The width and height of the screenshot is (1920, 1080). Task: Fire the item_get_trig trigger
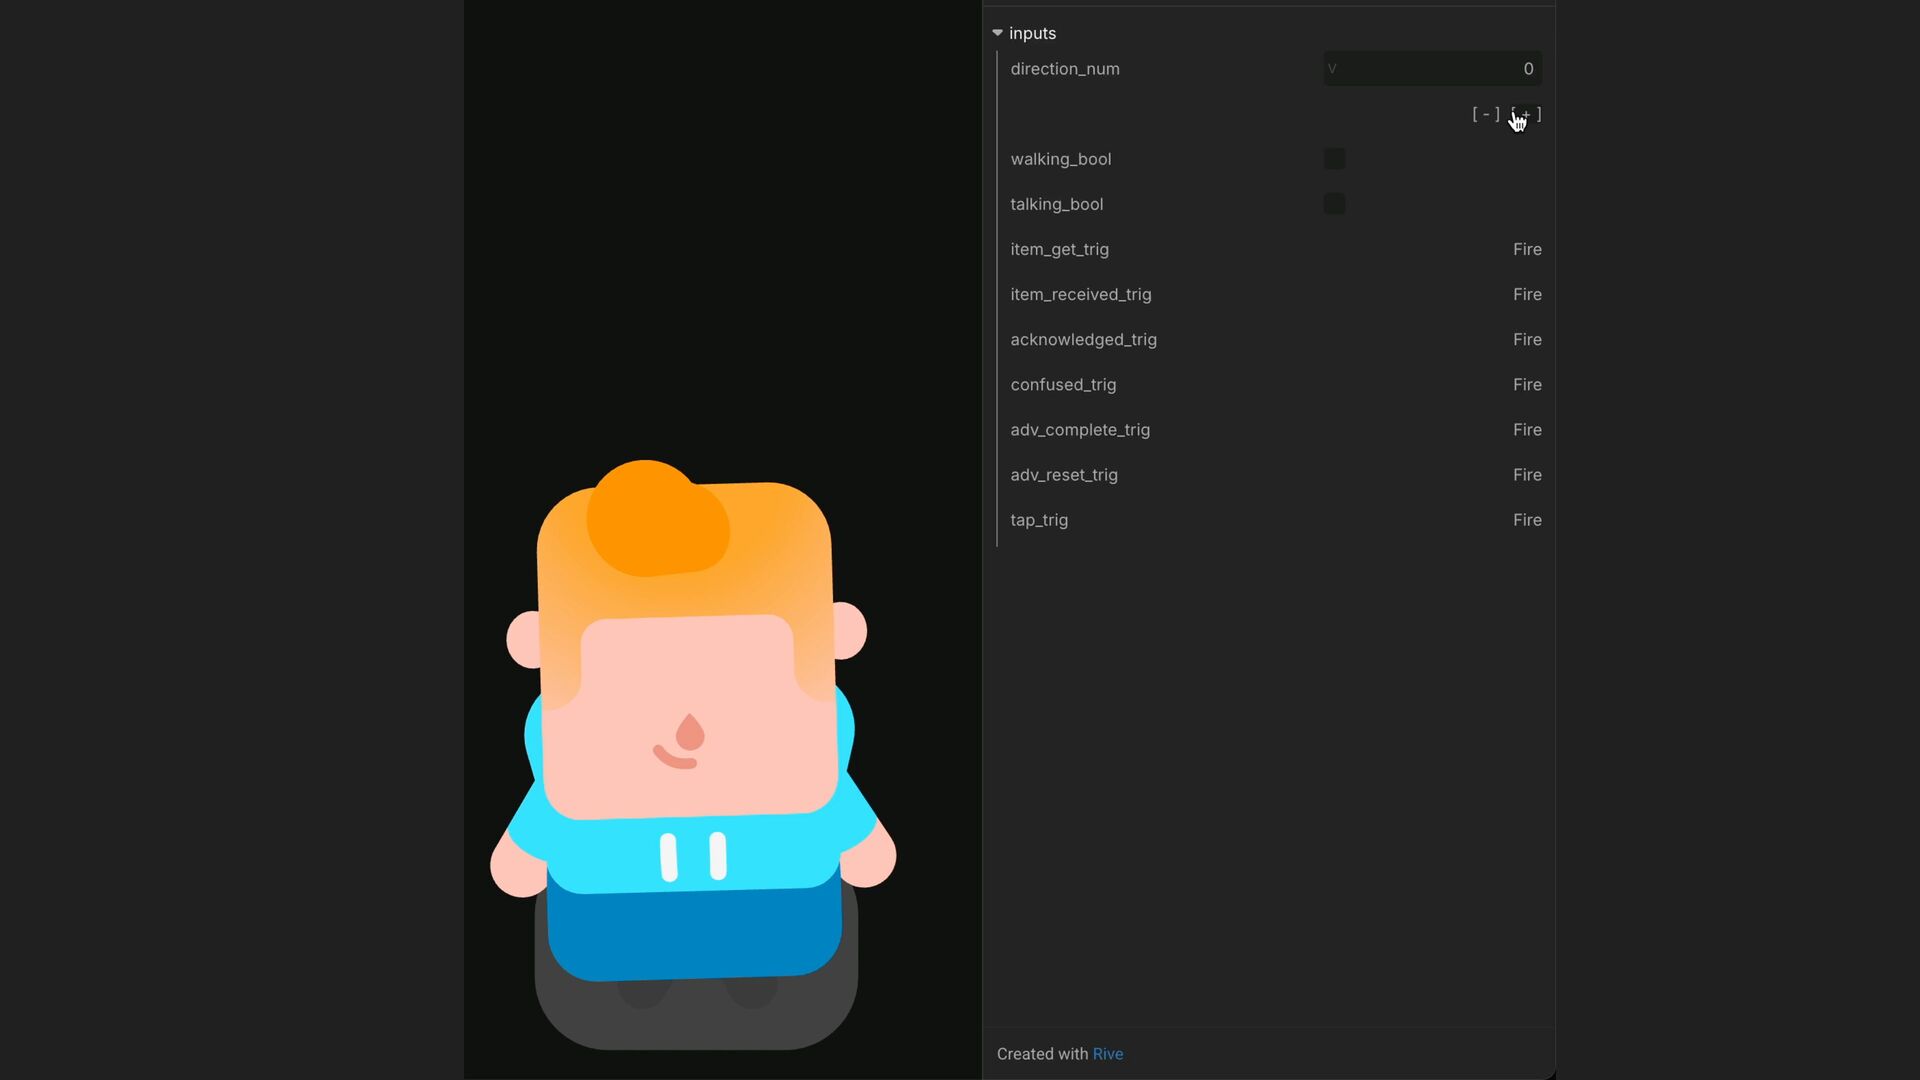tap(1526, 249)
